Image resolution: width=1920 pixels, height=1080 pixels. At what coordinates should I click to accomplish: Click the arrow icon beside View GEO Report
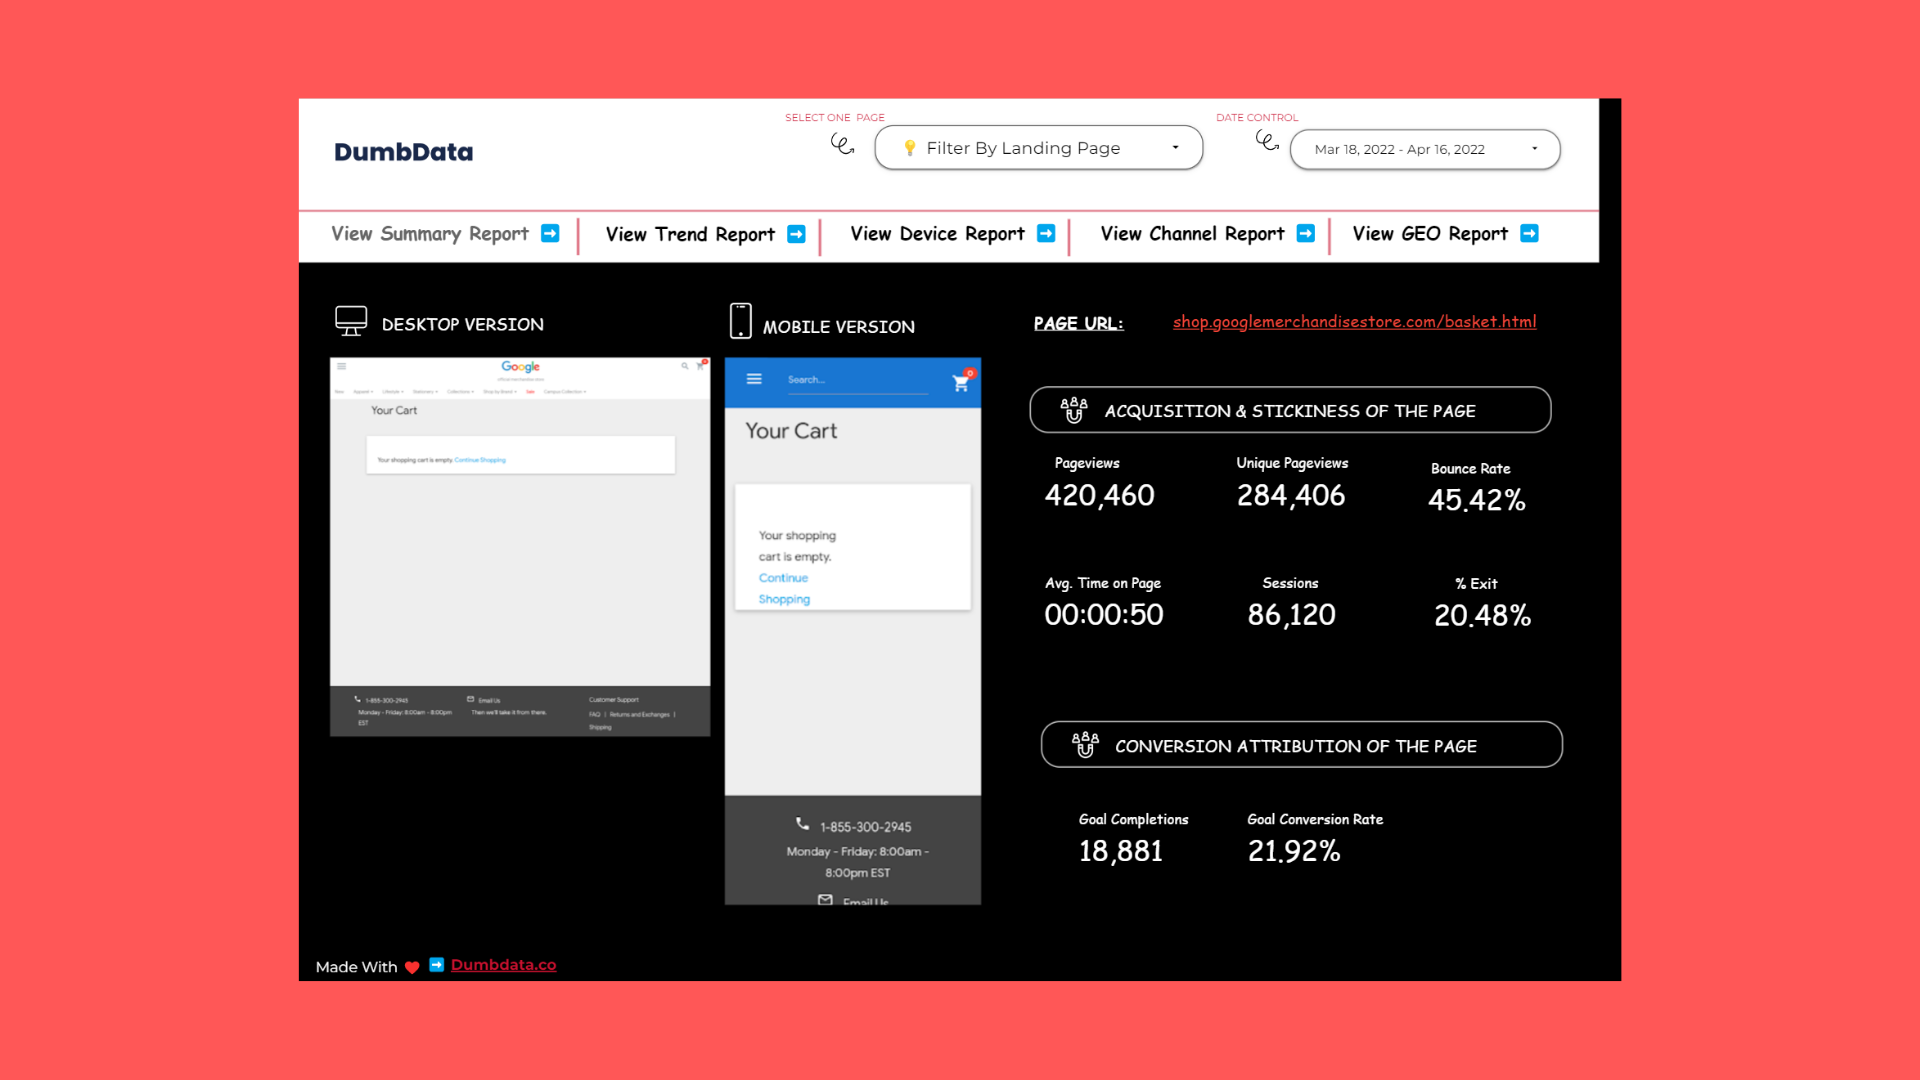[x=1529, y=233]
